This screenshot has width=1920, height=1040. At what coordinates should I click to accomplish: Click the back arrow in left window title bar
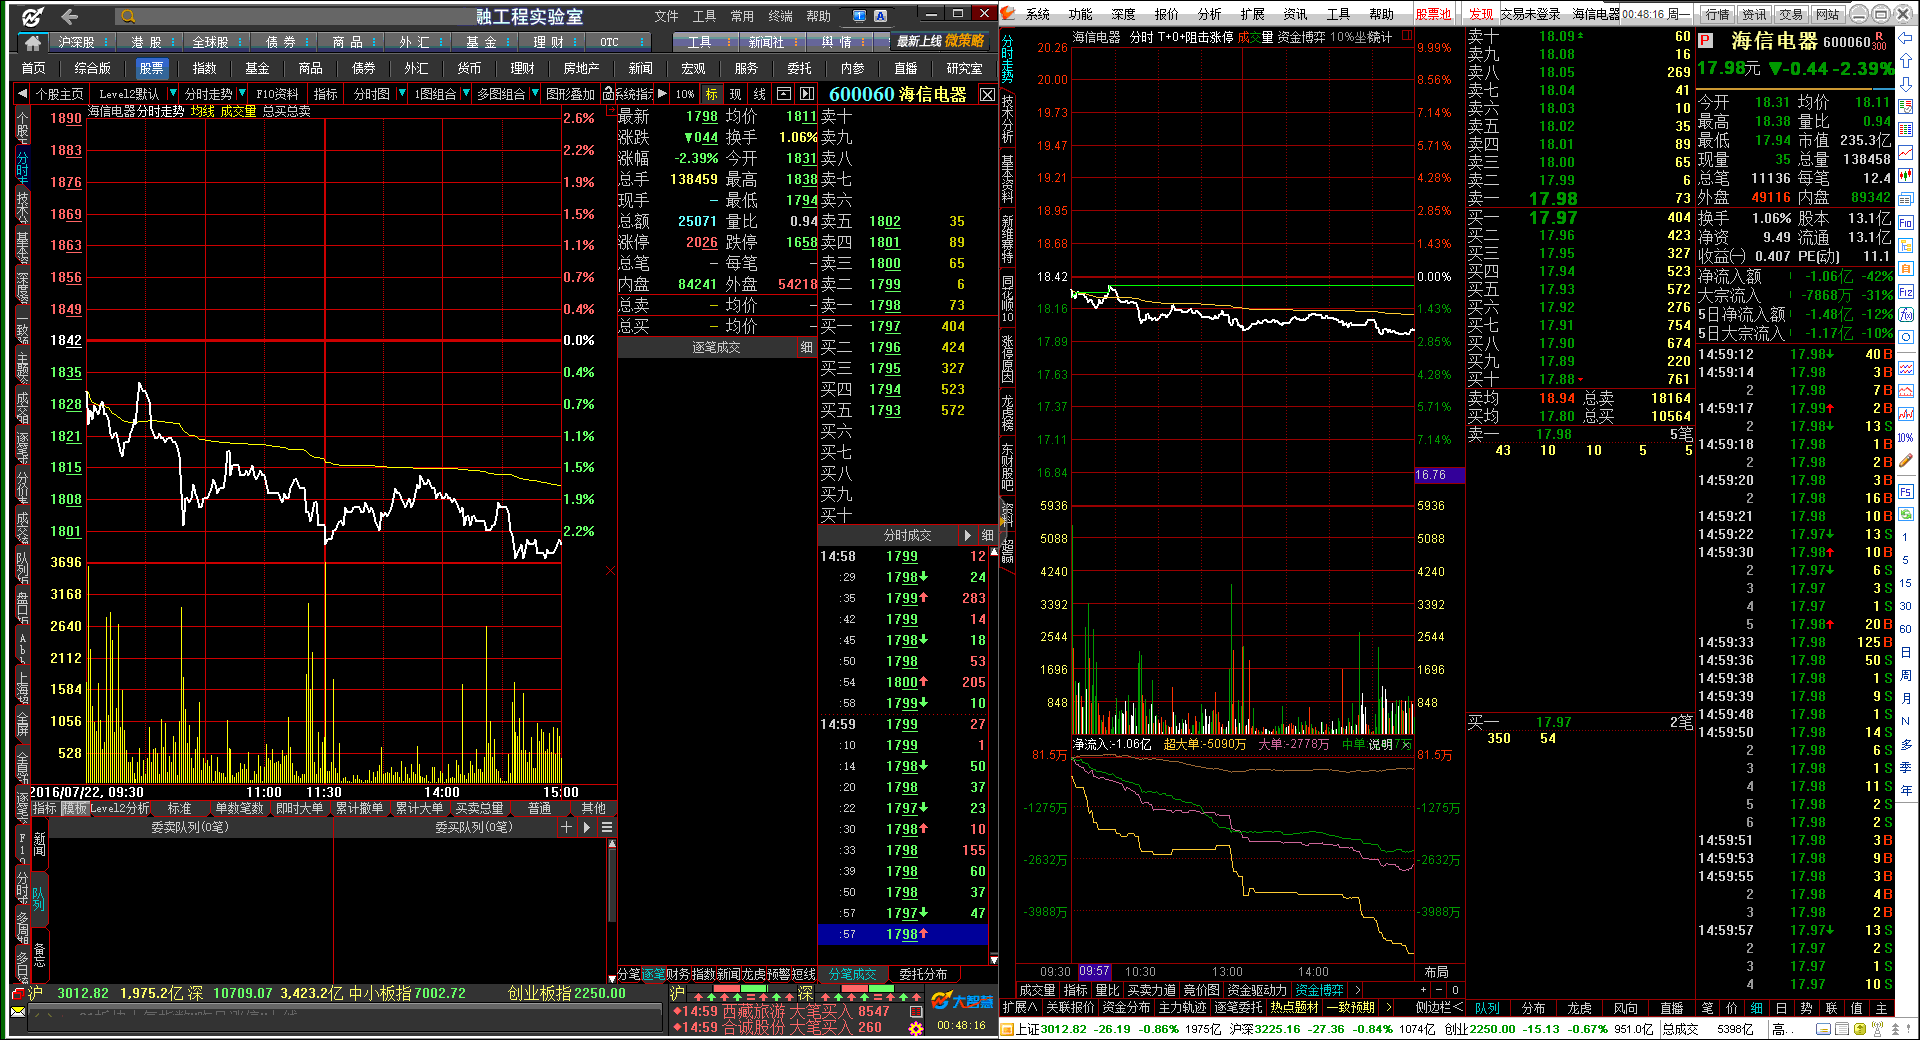[x=69, y=16]
